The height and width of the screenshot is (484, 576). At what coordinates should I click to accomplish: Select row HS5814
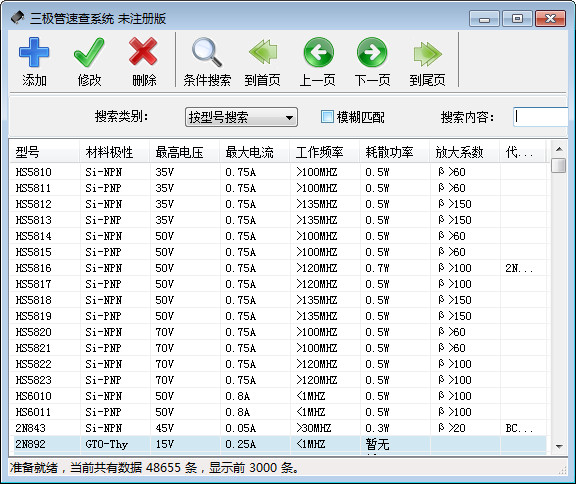point(278,236)
